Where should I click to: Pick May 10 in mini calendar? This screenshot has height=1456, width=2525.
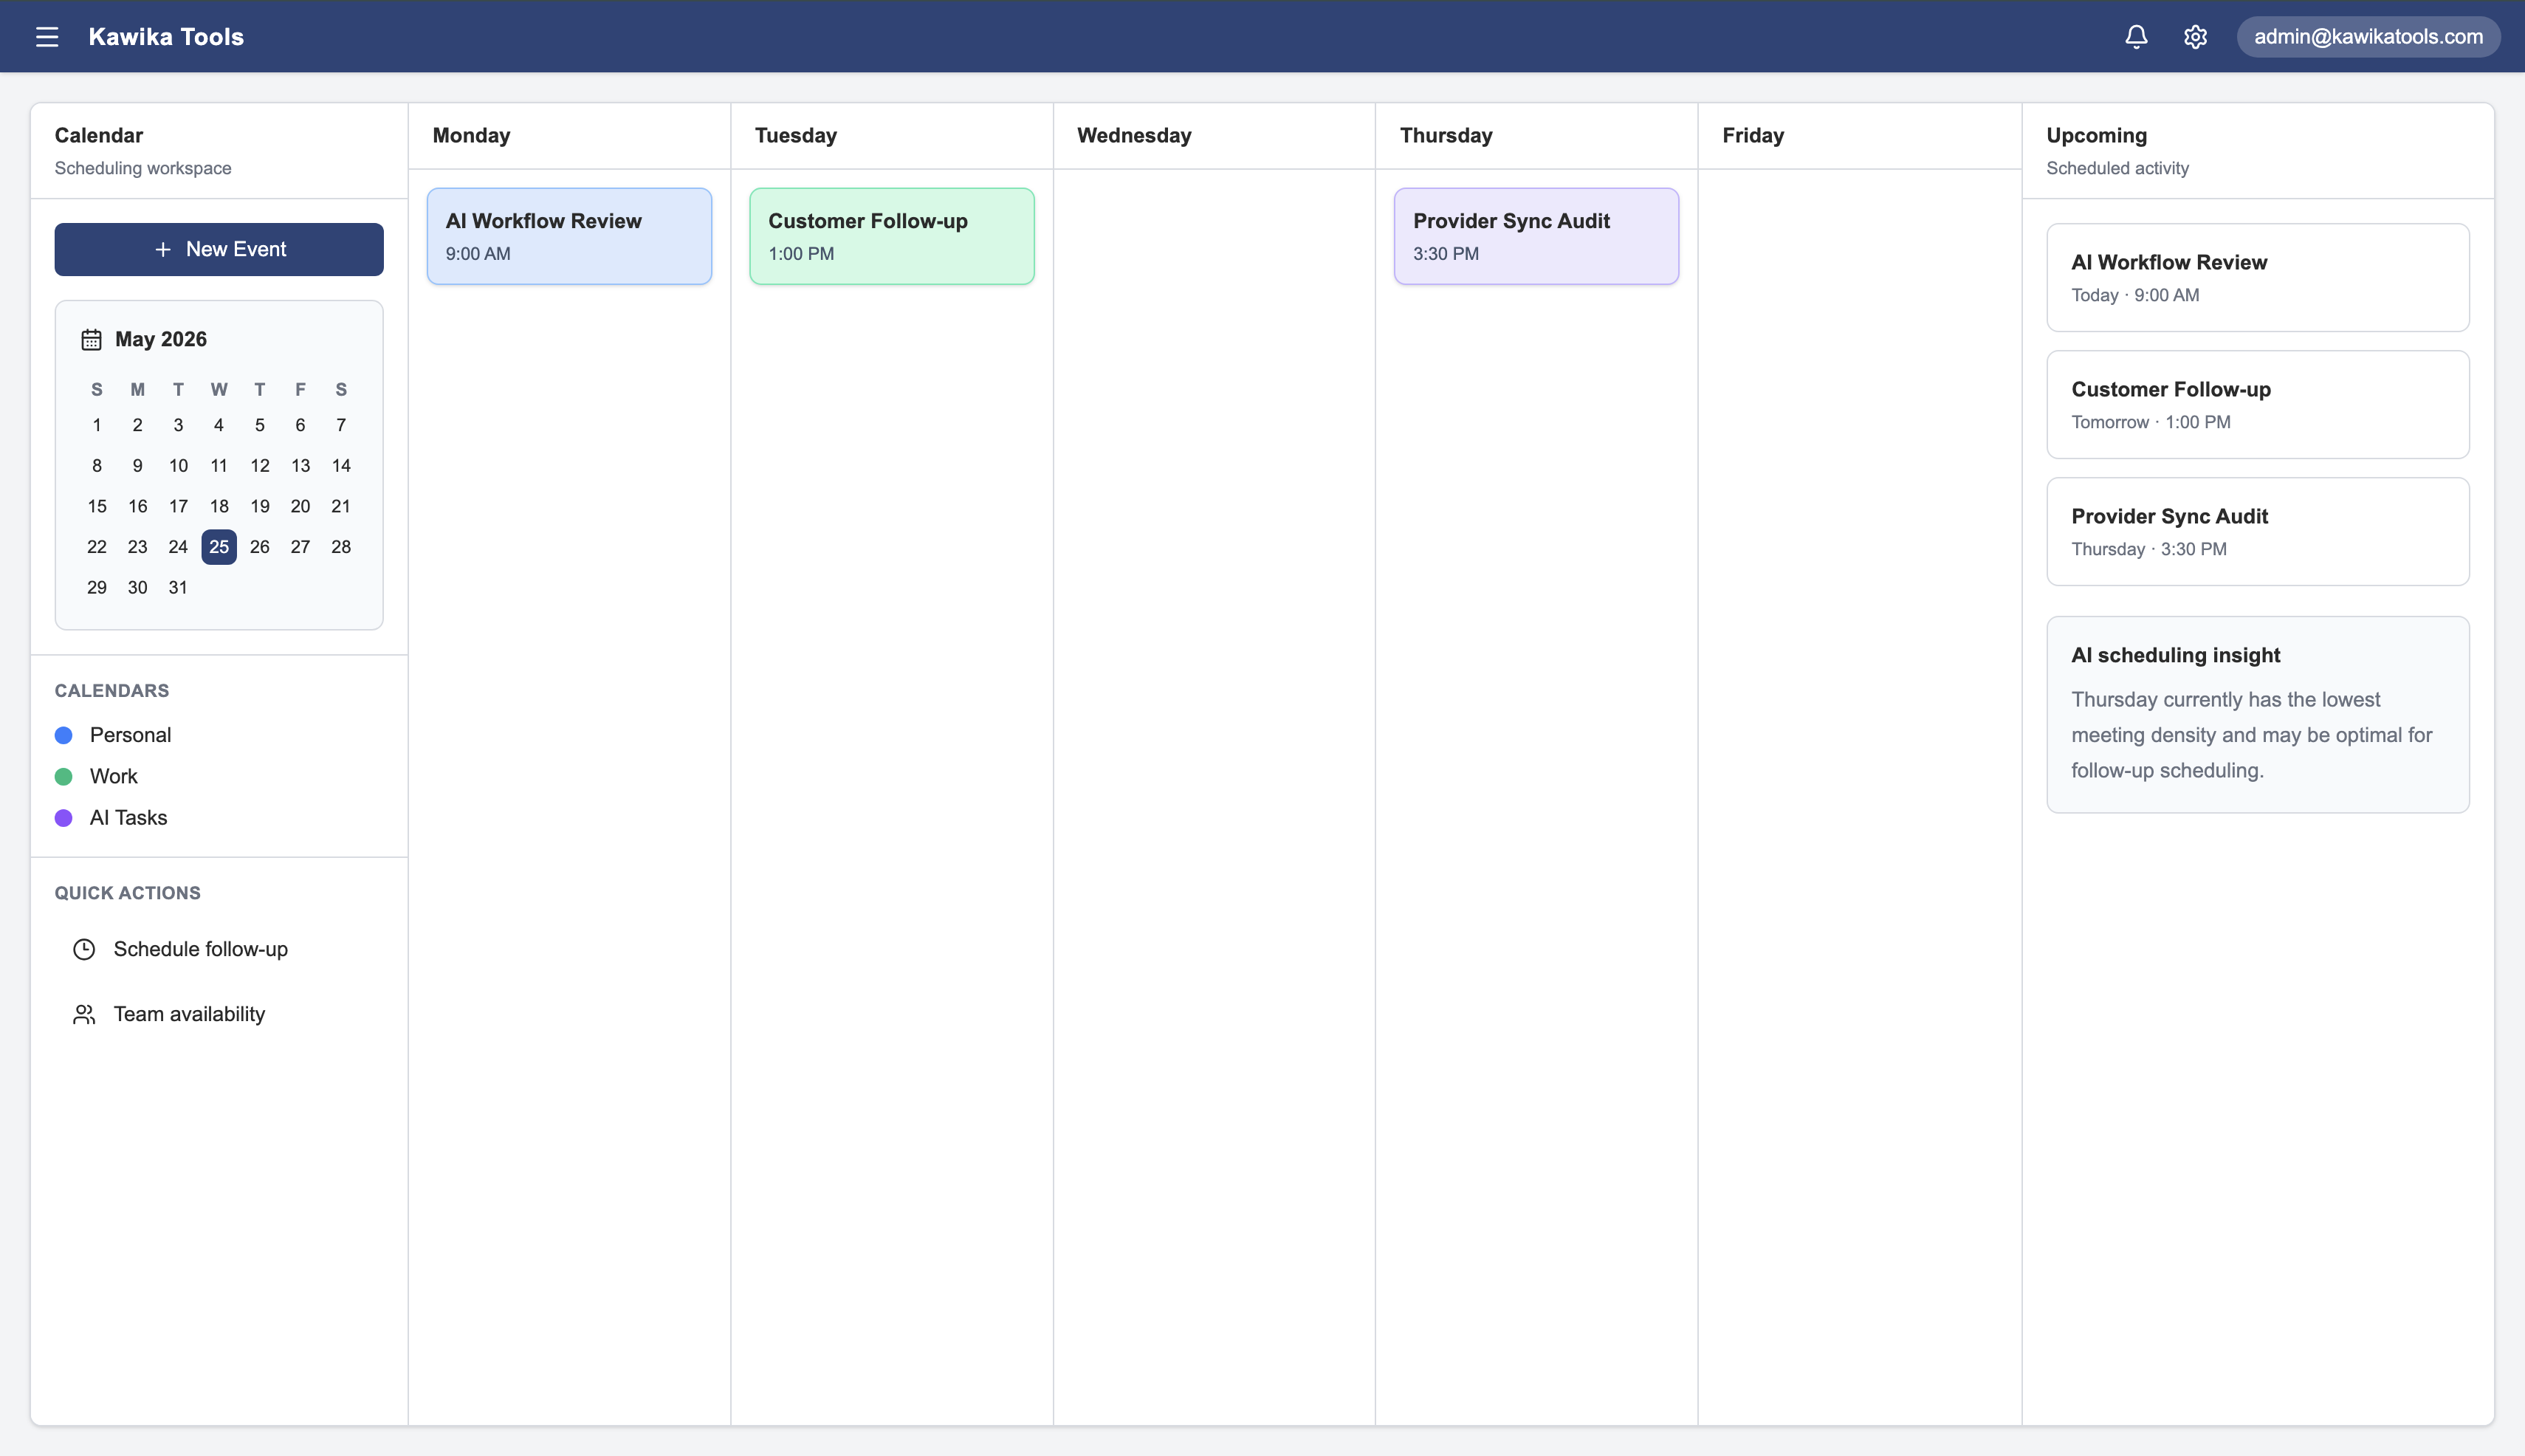pos(178,466)
